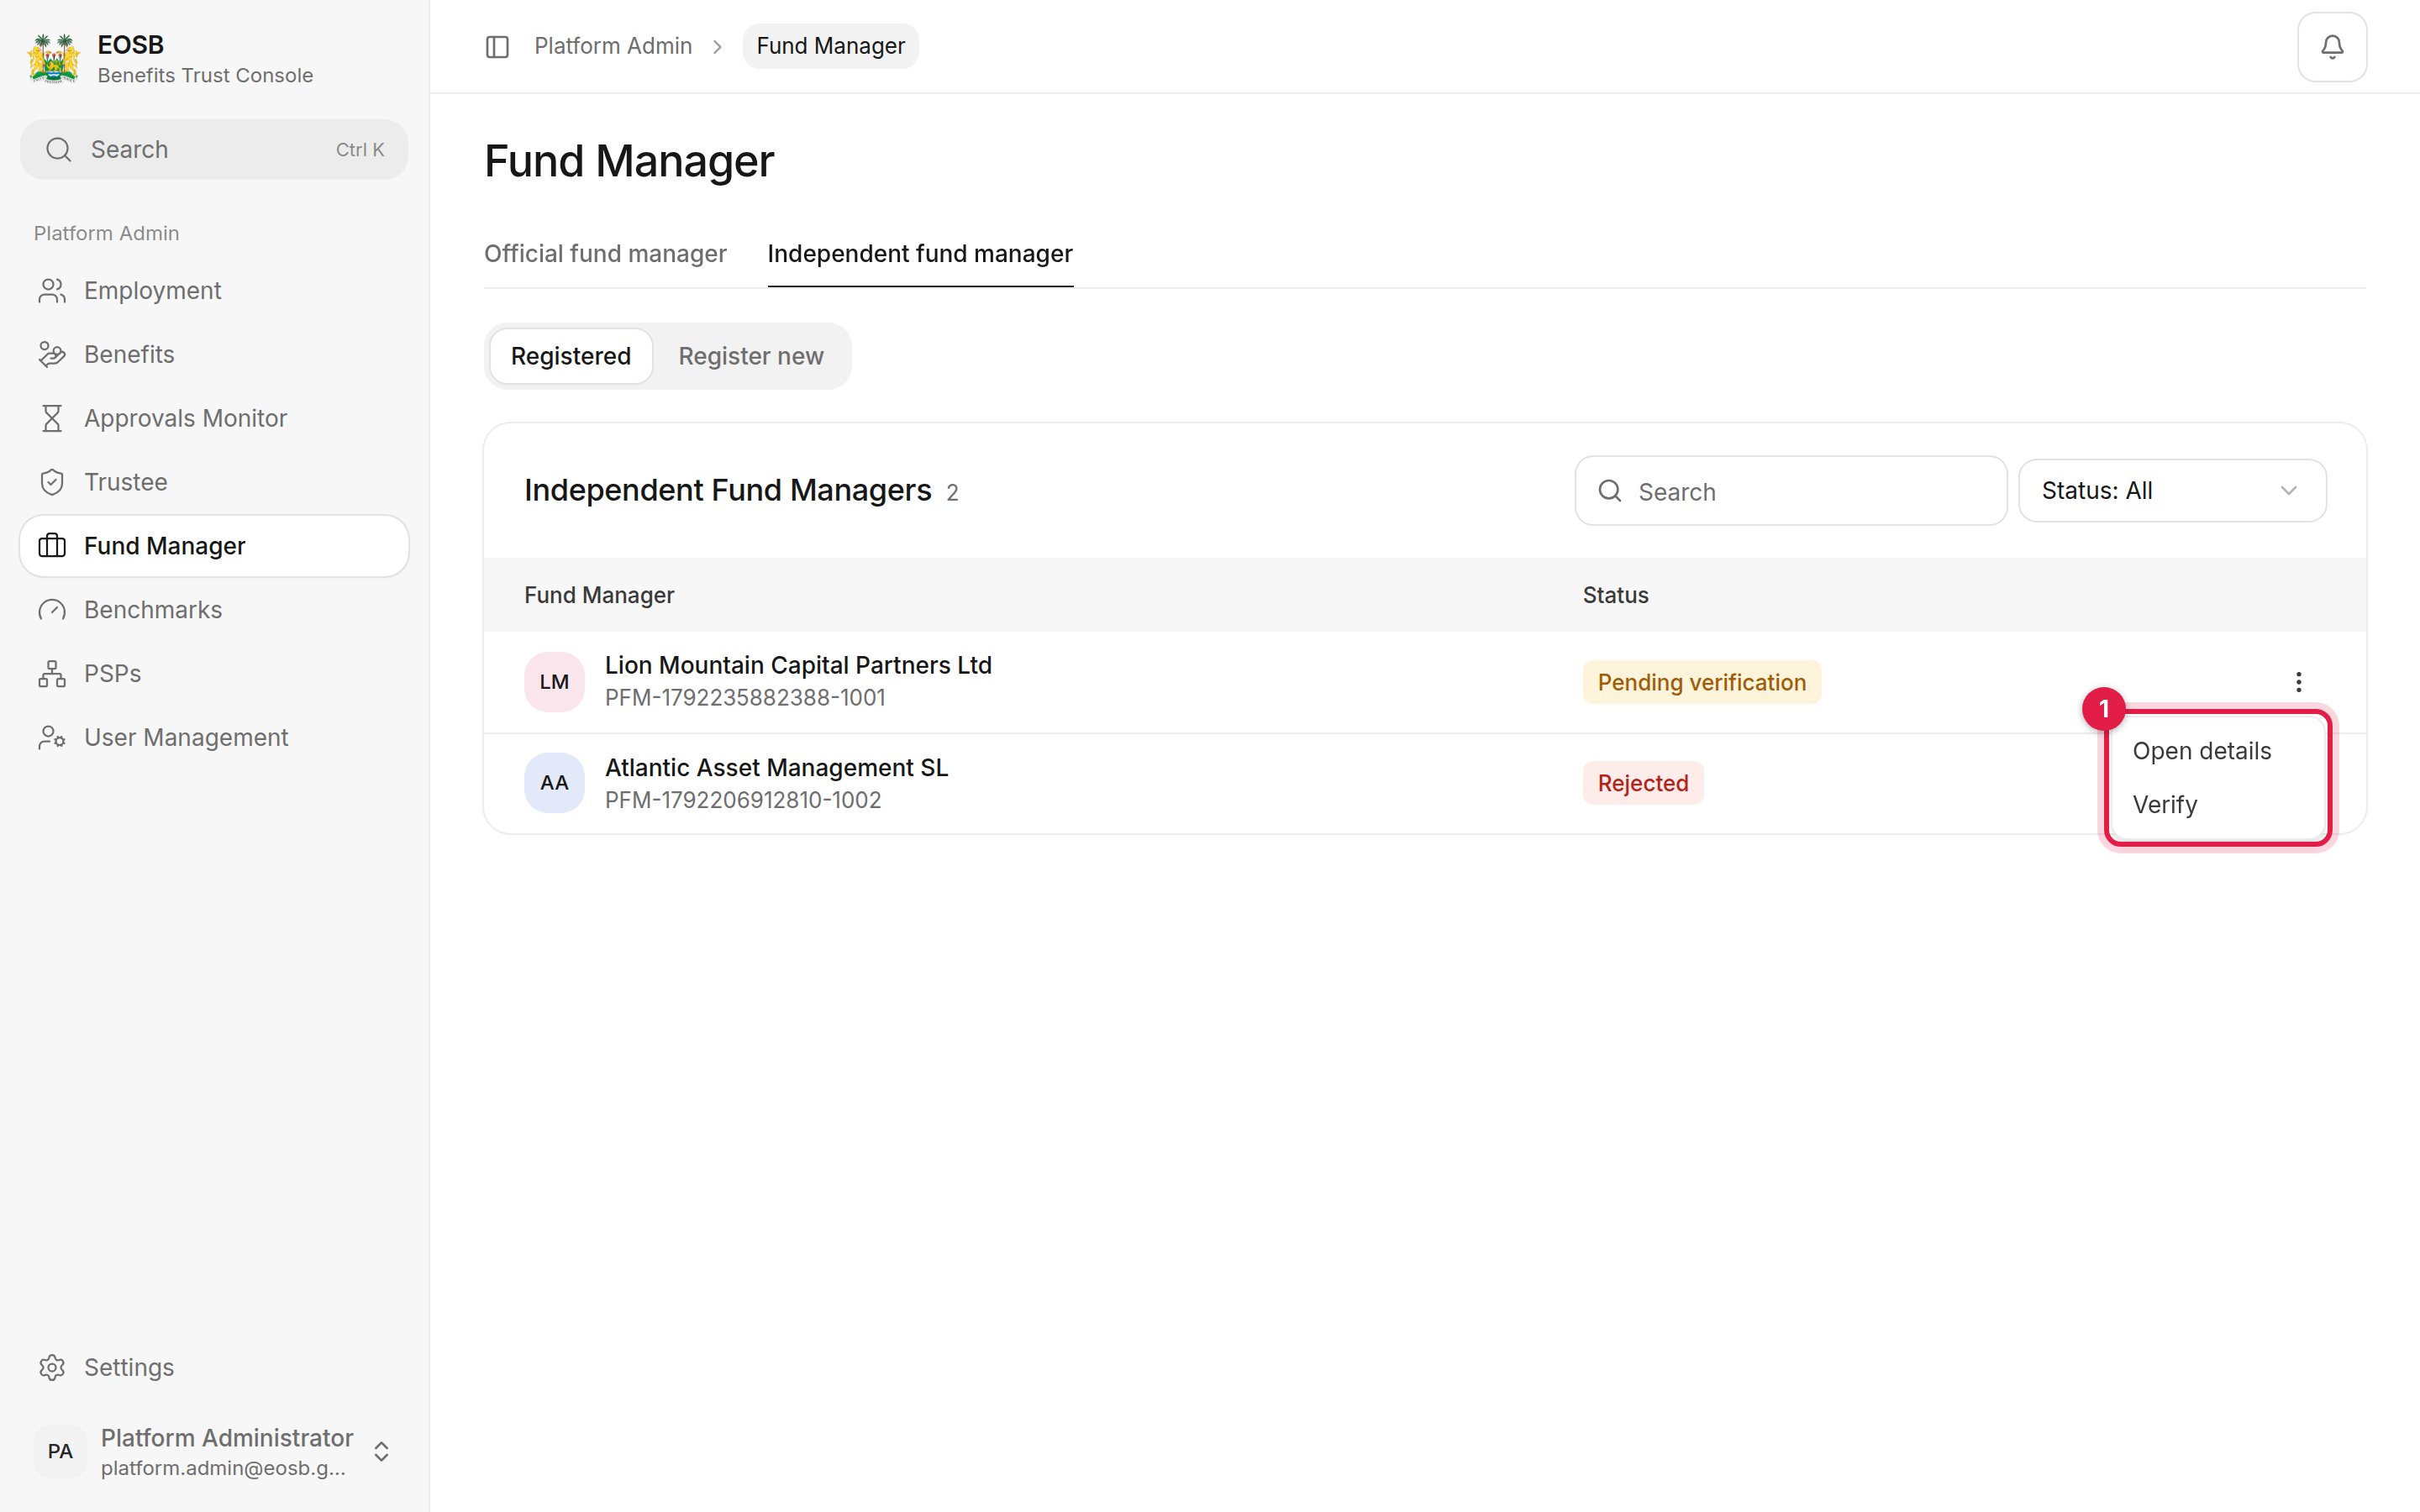Click Lion Mountain Capital Partners Ltd name
This screenshot has width=2420, height=1512.
(798, 666)
